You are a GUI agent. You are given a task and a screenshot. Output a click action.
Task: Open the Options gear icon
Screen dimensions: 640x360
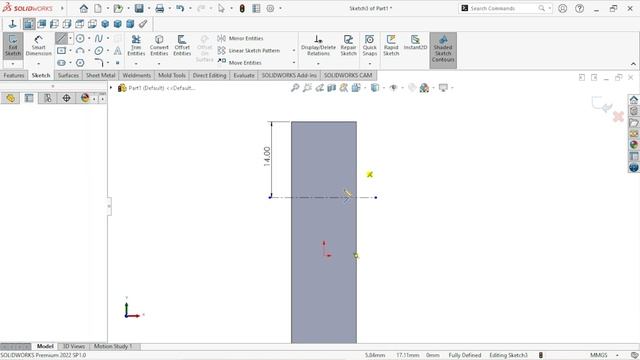(270, 8)
